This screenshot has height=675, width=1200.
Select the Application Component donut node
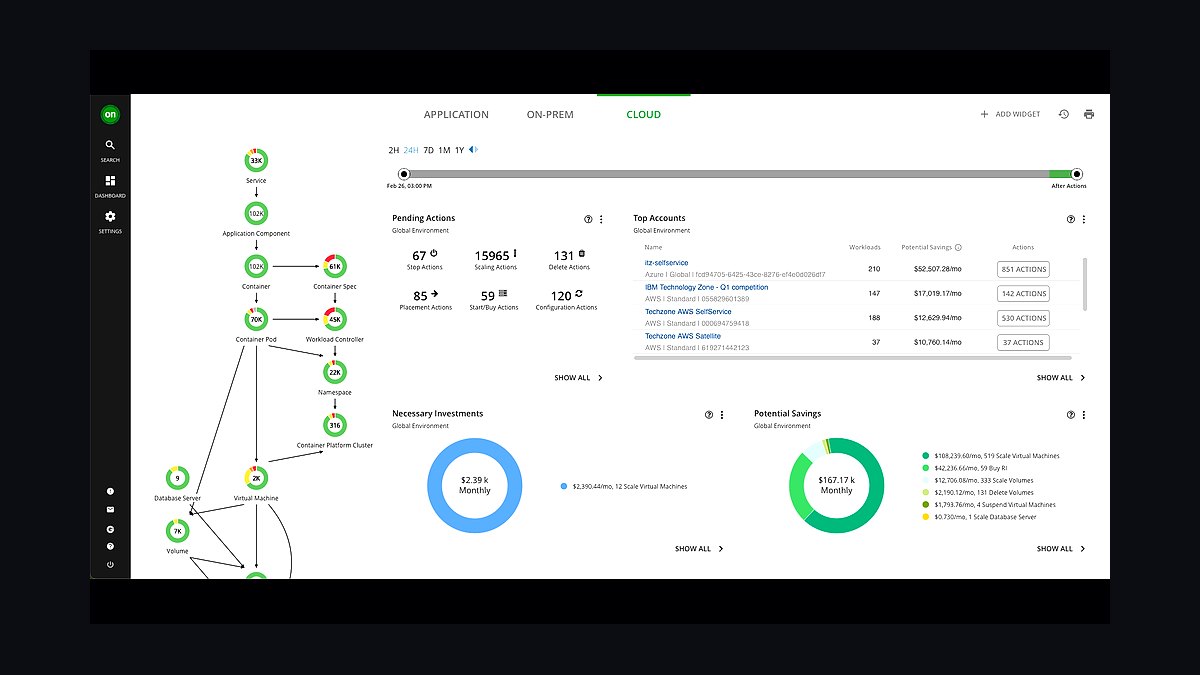pyautogui.click(x=256, y=214)
